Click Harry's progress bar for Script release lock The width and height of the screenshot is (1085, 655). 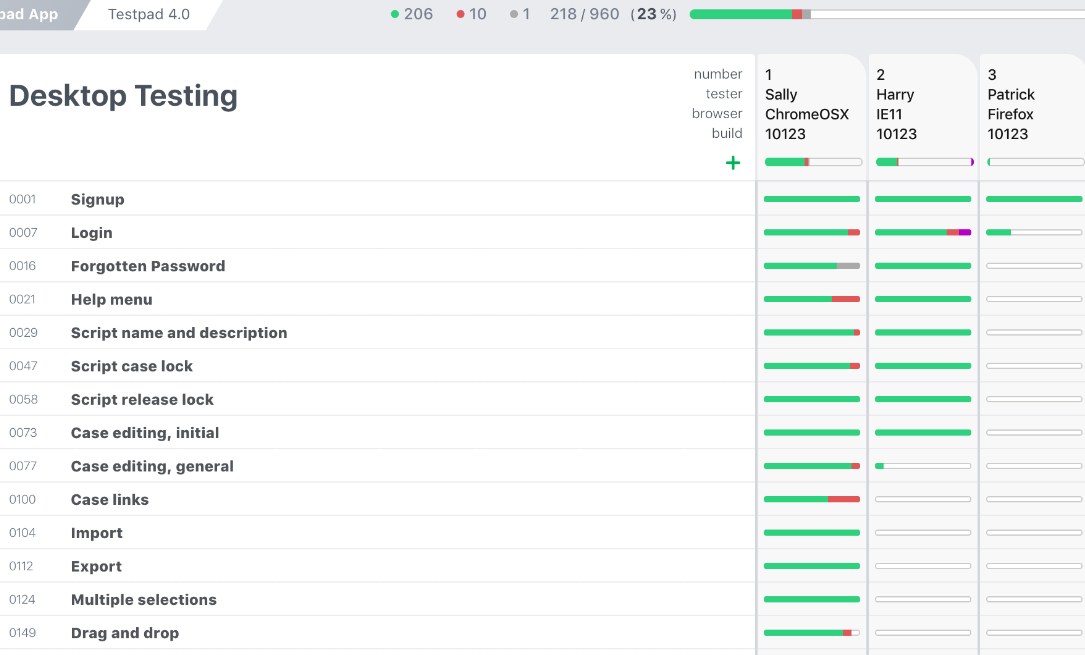923,399
